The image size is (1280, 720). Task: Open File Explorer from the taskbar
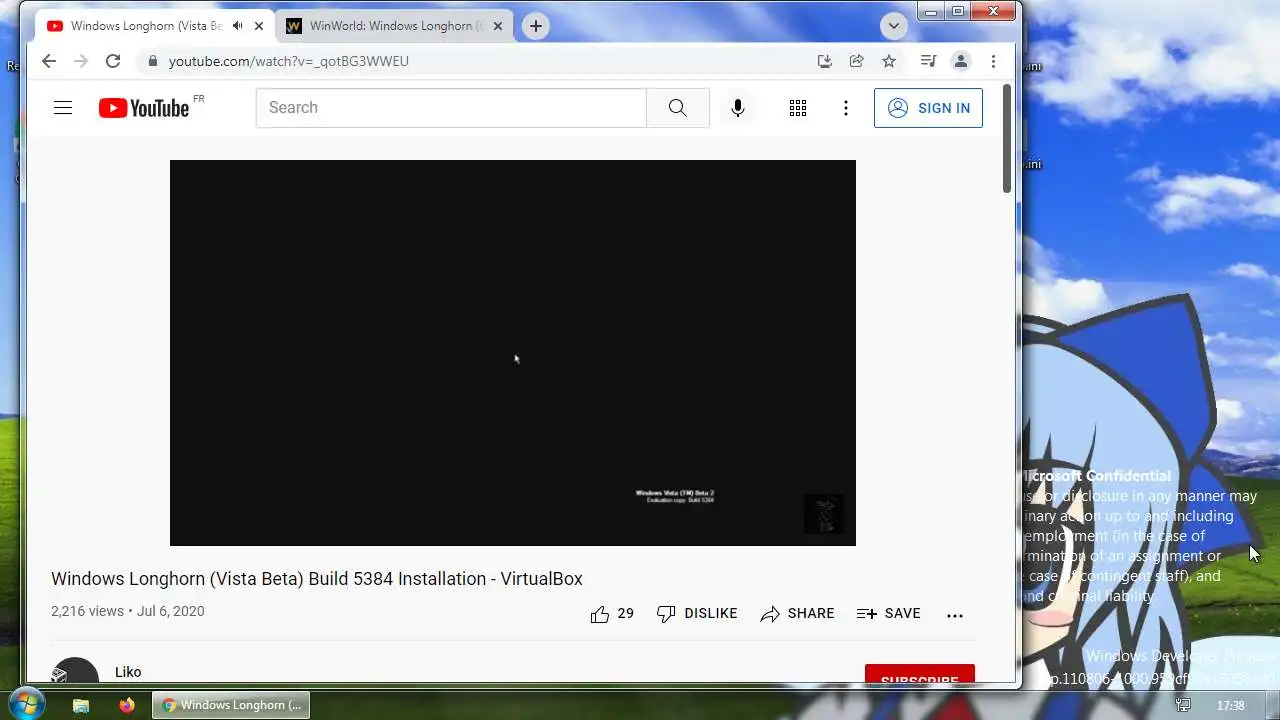point(81,705)
